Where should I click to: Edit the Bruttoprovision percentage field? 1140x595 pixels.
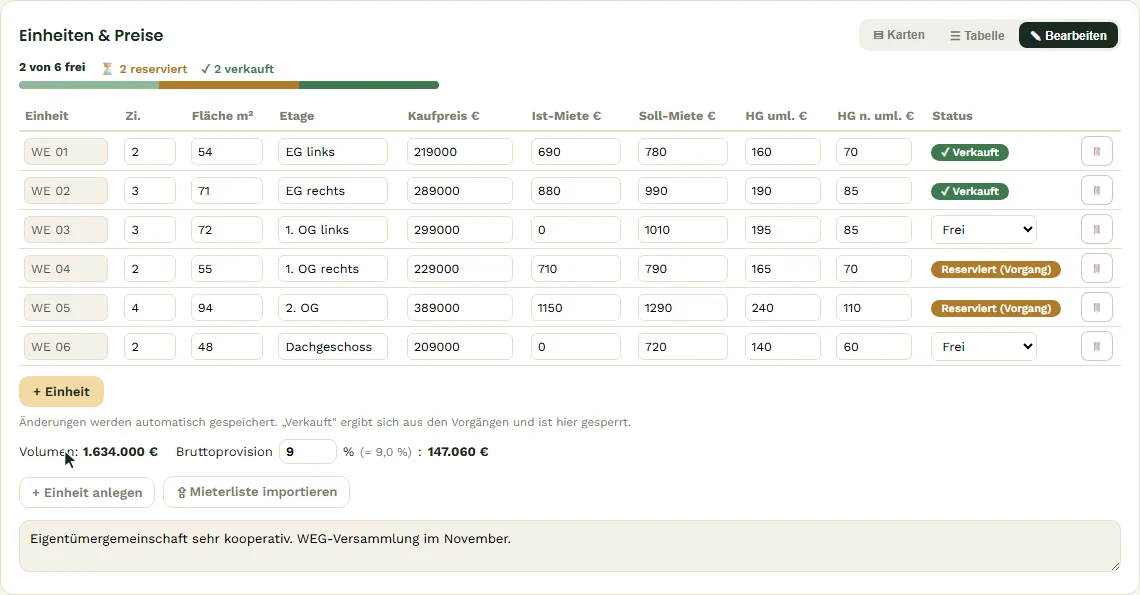pyautogui.click(x=308, y=452)
